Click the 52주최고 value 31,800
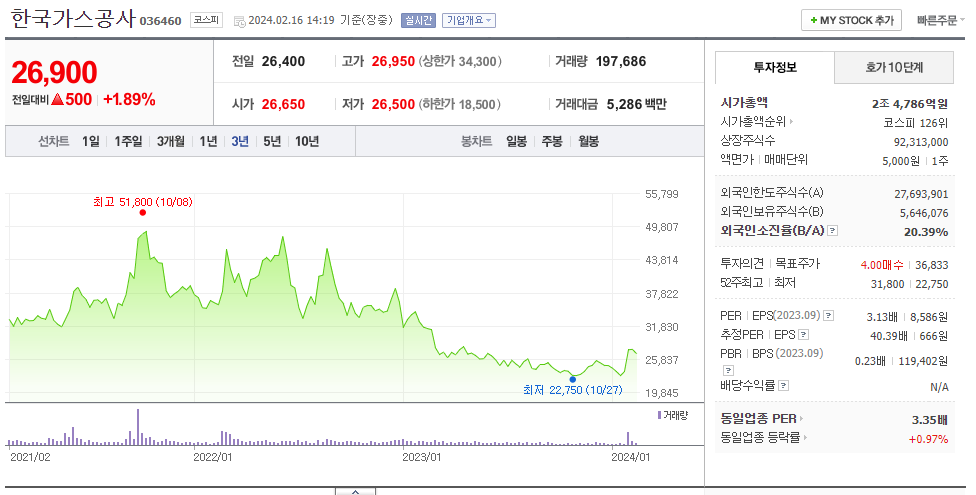The height and width of the screenshot is (495, 976). (x=888, y=284)
